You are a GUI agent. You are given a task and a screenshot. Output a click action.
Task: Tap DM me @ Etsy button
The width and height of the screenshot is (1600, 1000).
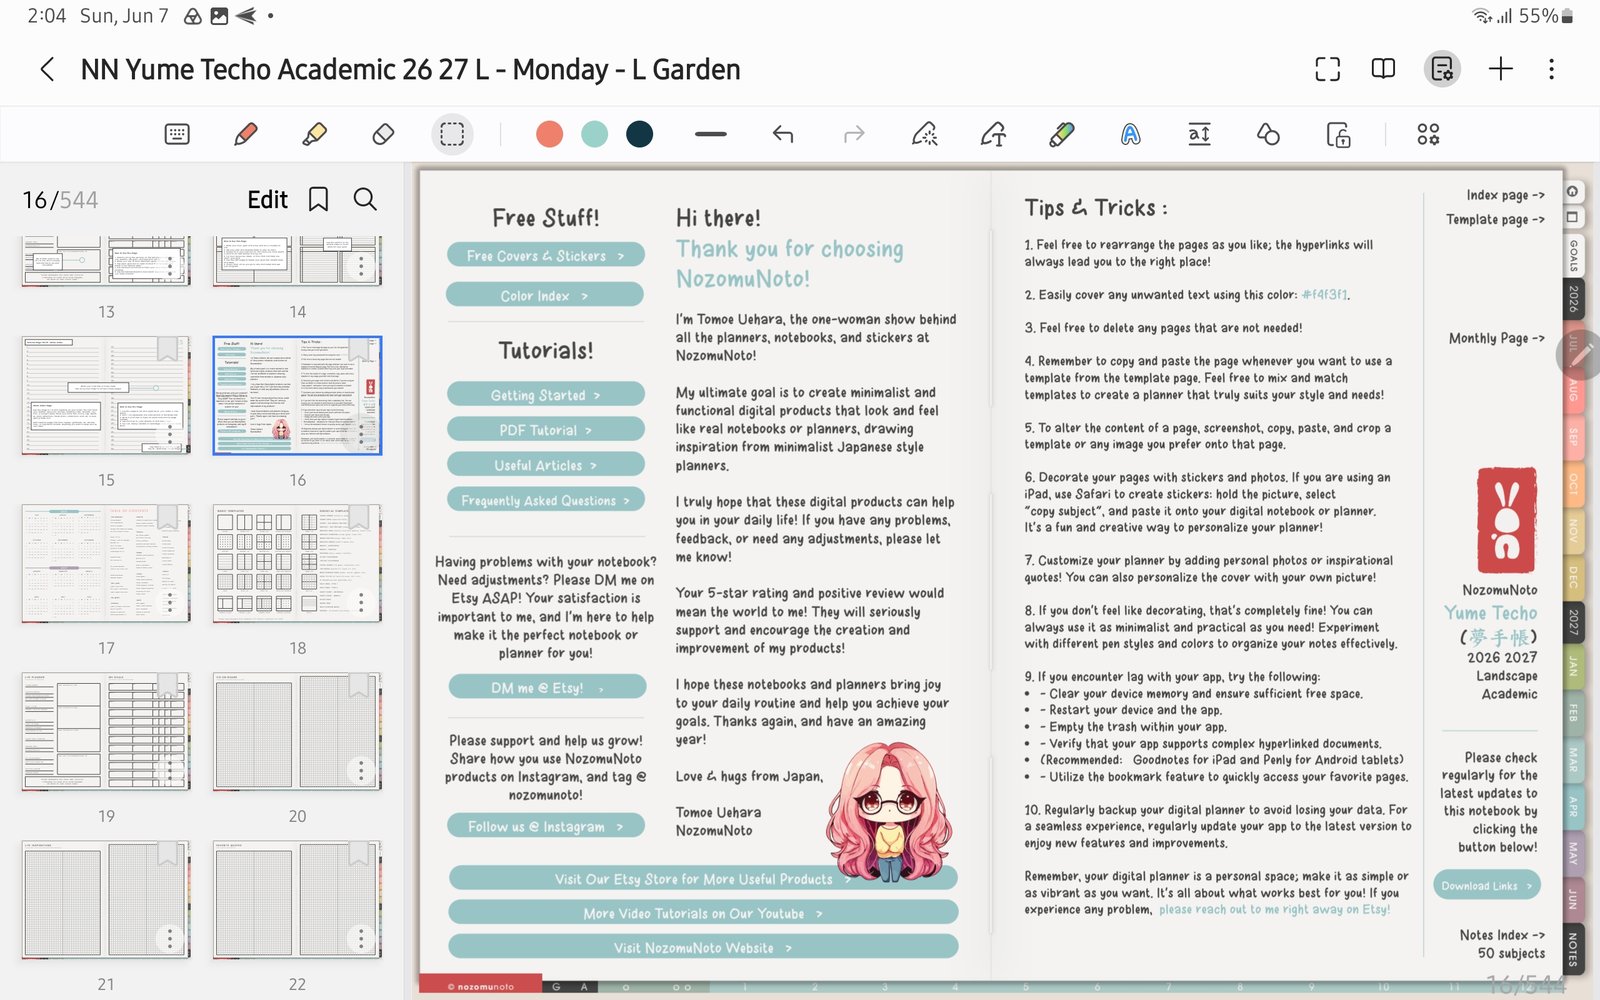point(547,687)
